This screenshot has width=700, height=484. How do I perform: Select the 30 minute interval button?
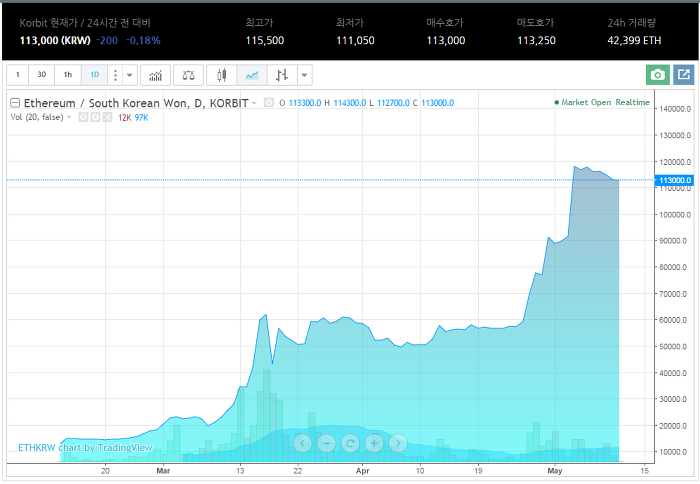[42, 75]
